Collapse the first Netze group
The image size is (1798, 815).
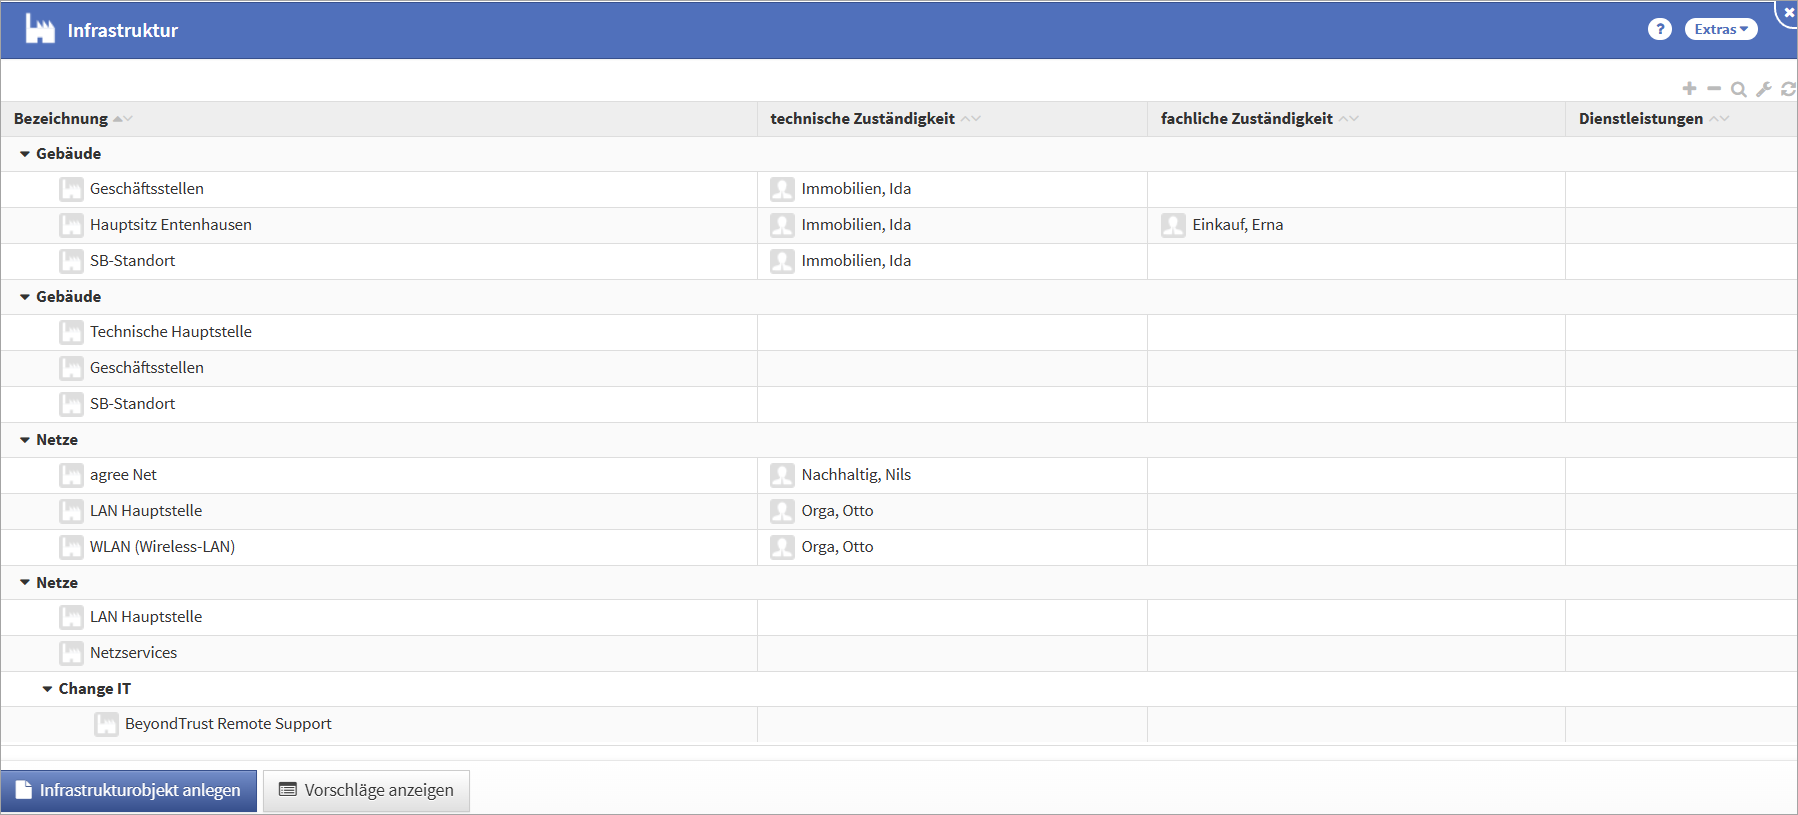coord(25,440)
